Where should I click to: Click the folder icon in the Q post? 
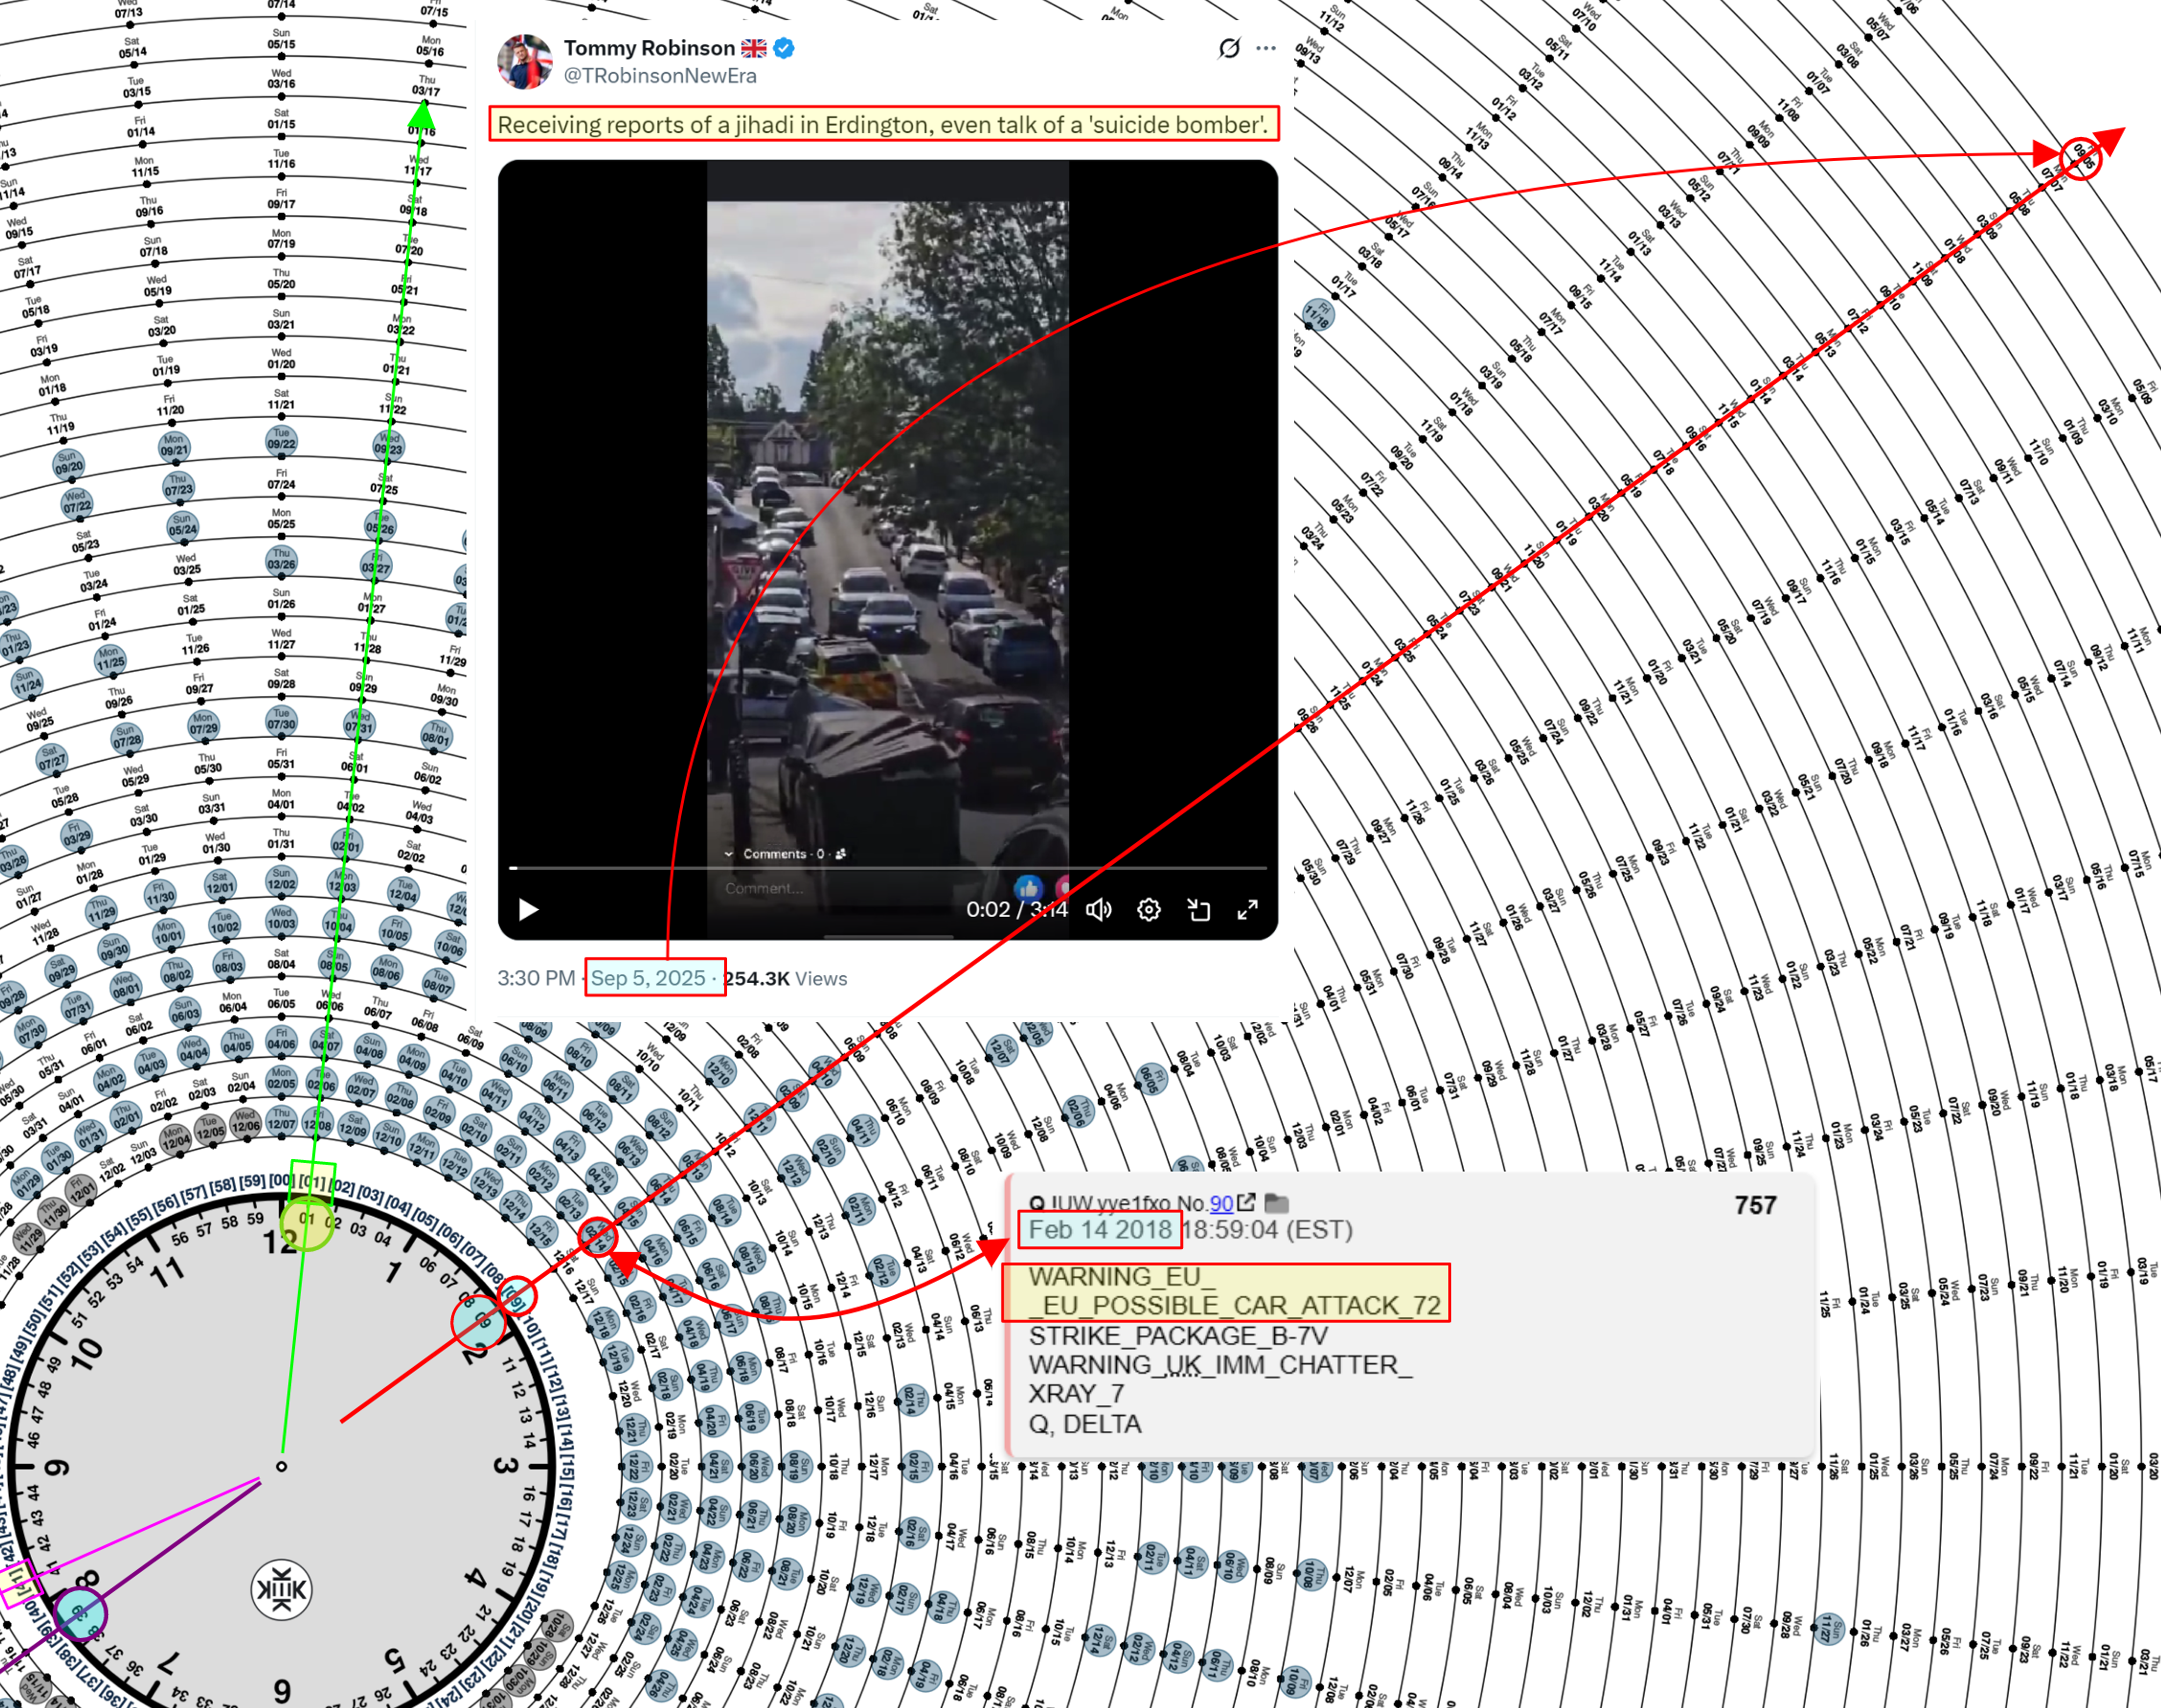click(1277, 1202)
